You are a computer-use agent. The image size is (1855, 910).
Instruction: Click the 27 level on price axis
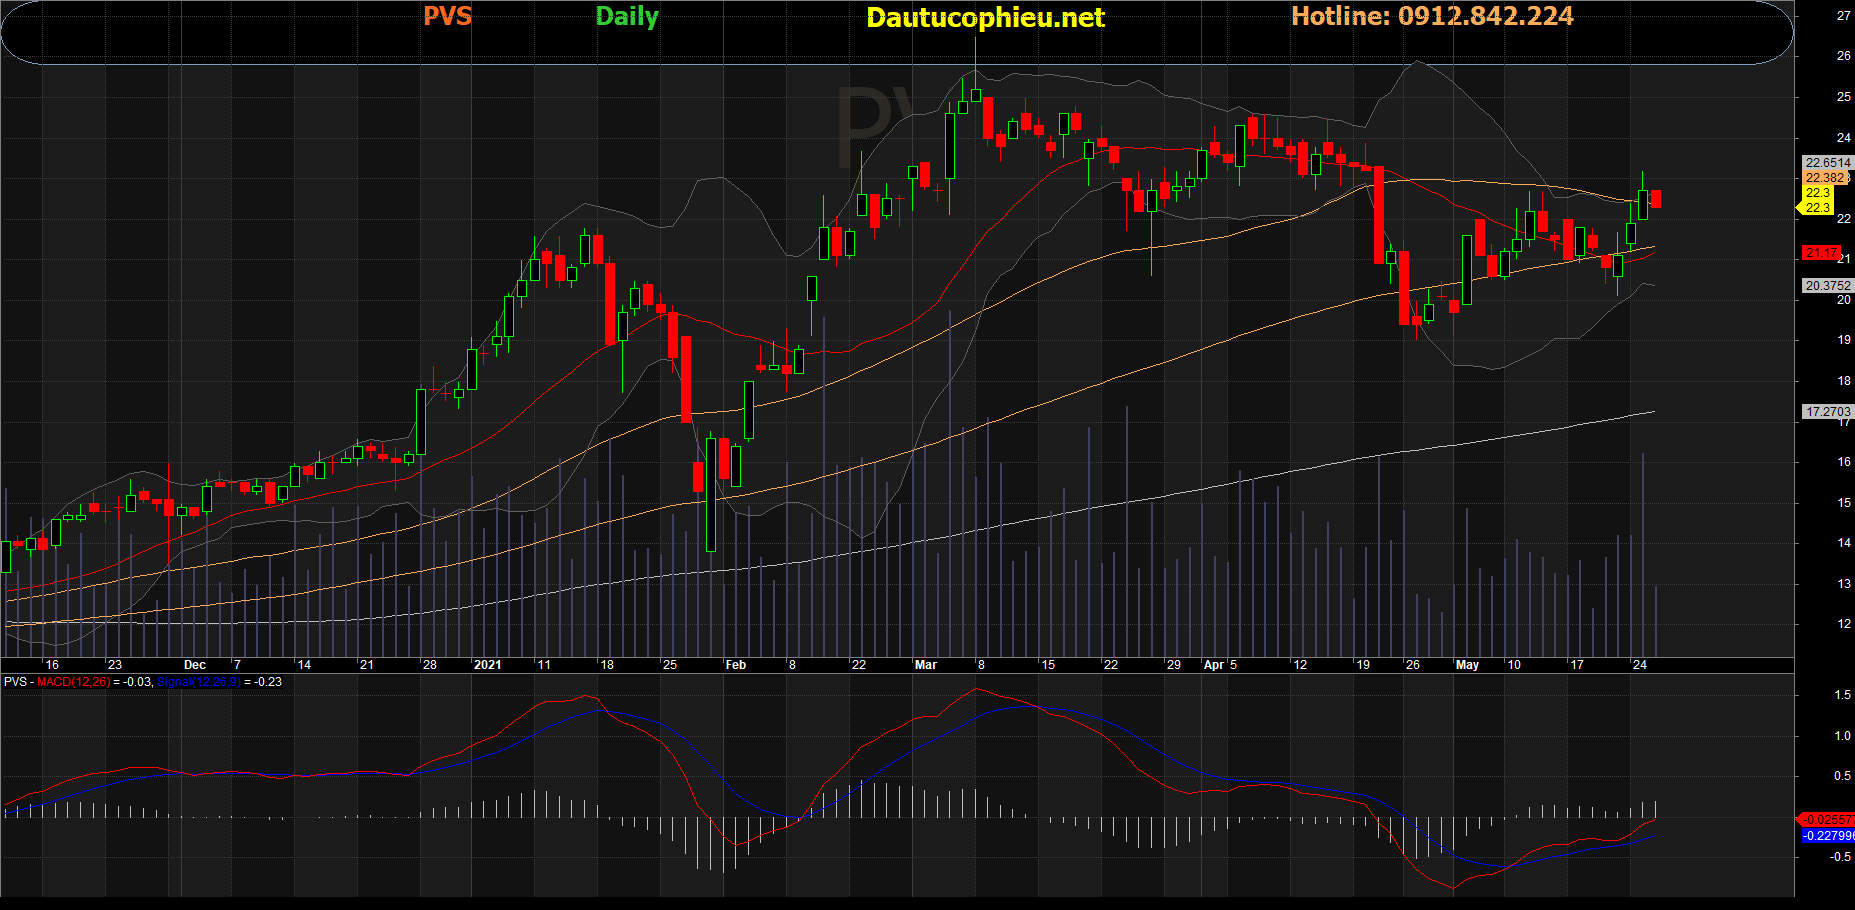pos(1844,16)
